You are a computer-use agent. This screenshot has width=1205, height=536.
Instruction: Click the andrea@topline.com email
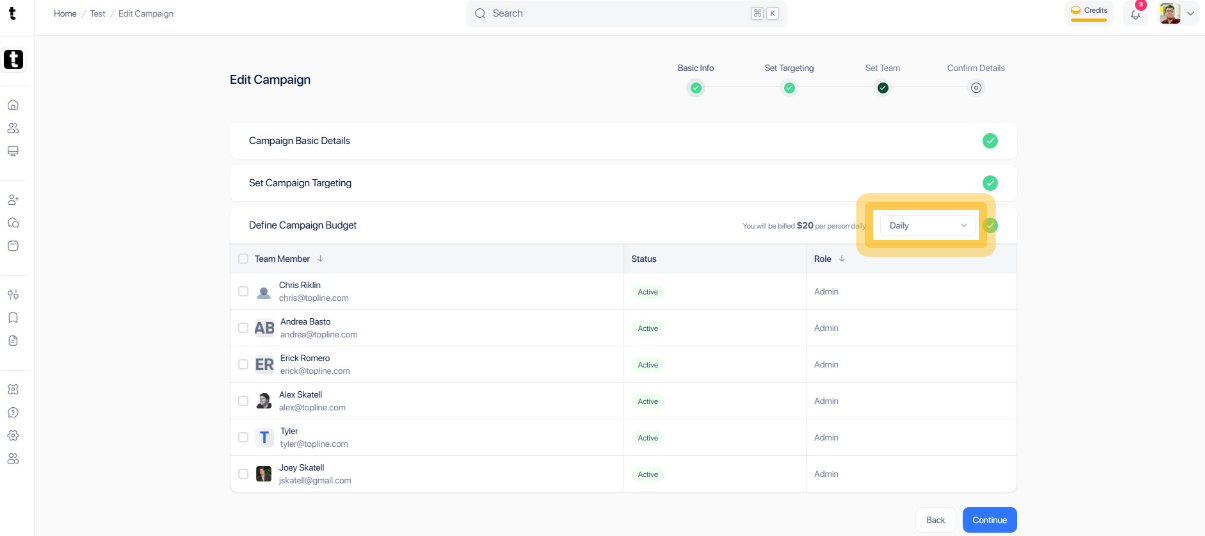(319, 335)
